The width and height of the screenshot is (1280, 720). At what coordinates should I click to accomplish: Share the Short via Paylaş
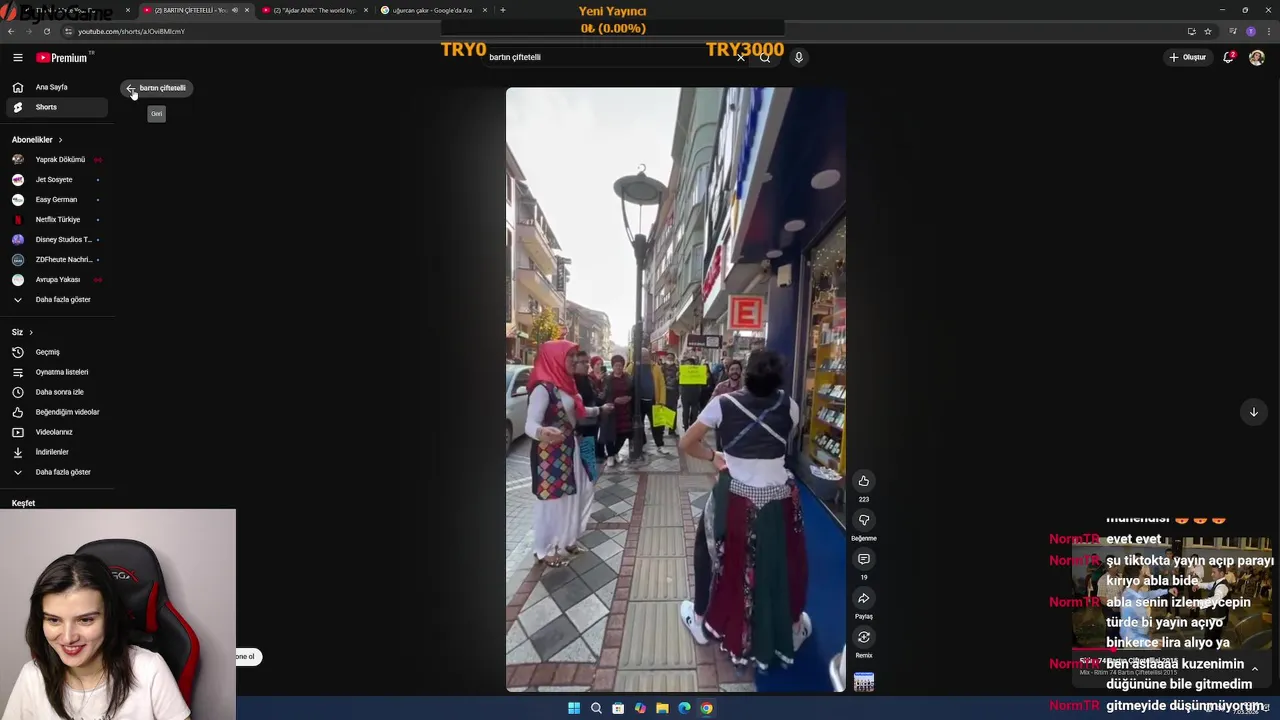click(x=864, y=598)
